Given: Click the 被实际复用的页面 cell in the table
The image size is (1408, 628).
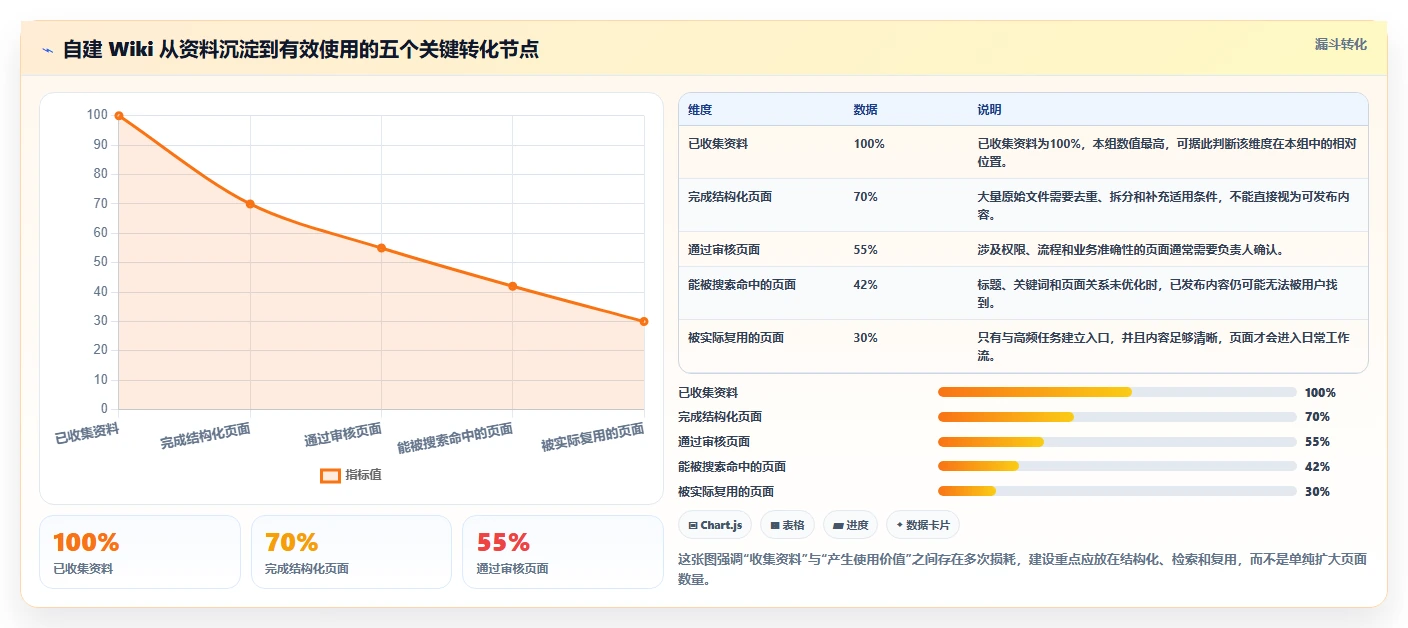Looking at the screenshot, I should tap(736, 338).
